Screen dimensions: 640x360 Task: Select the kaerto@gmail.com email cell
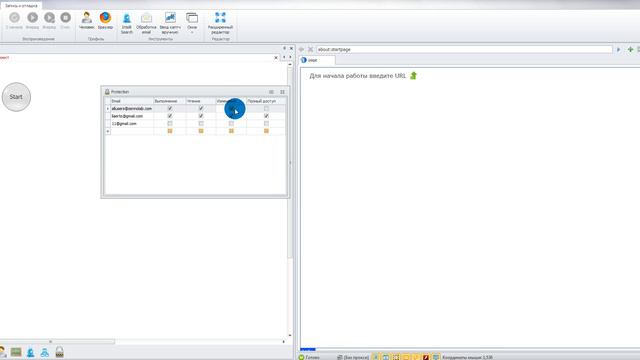[x=132, y=116]
